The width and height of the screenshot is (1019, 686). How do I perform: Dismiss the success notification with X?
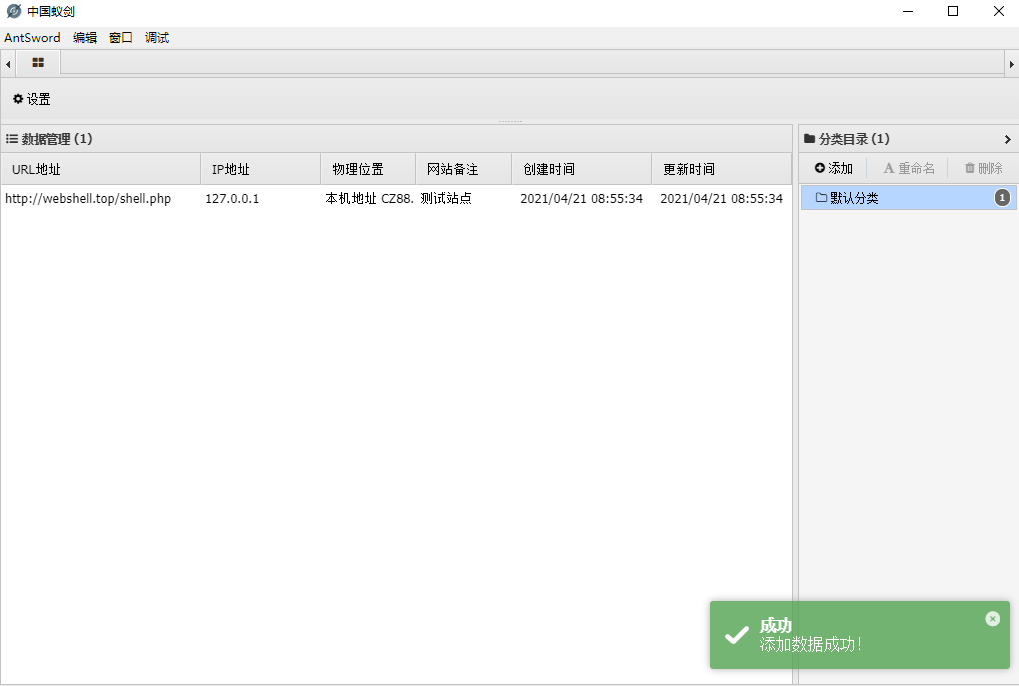click(992, 619)
